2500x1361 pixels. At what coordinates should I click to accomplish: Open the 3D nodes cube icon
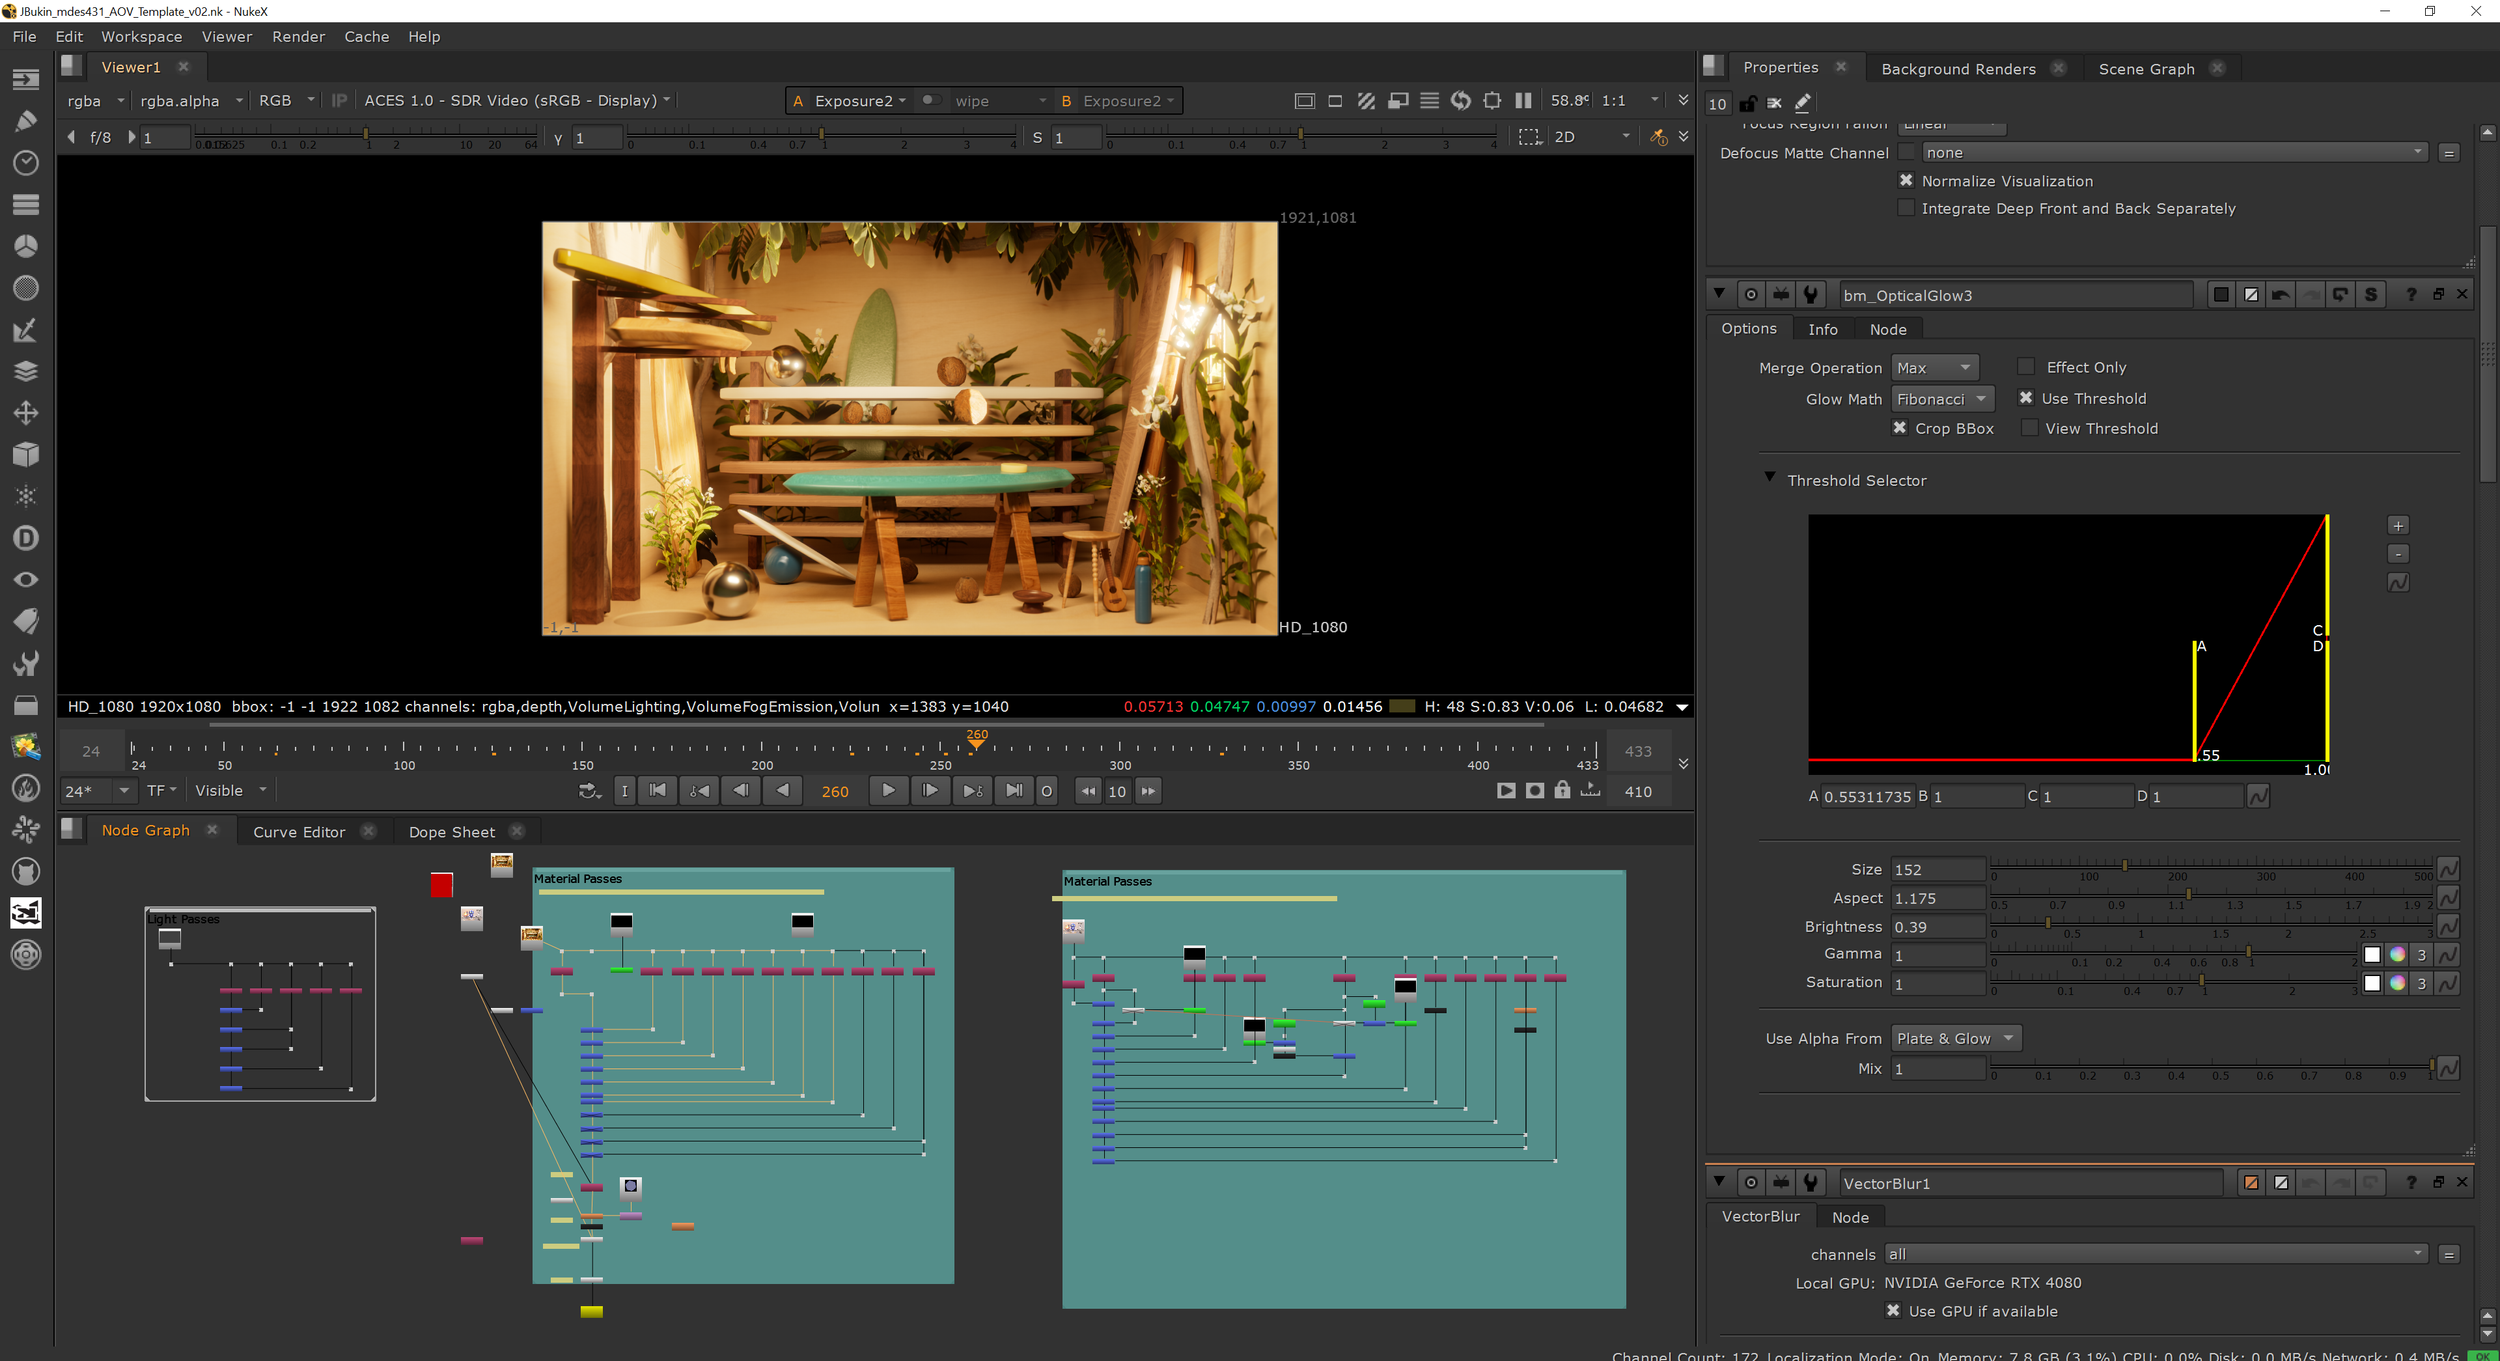tap(26, 455)
